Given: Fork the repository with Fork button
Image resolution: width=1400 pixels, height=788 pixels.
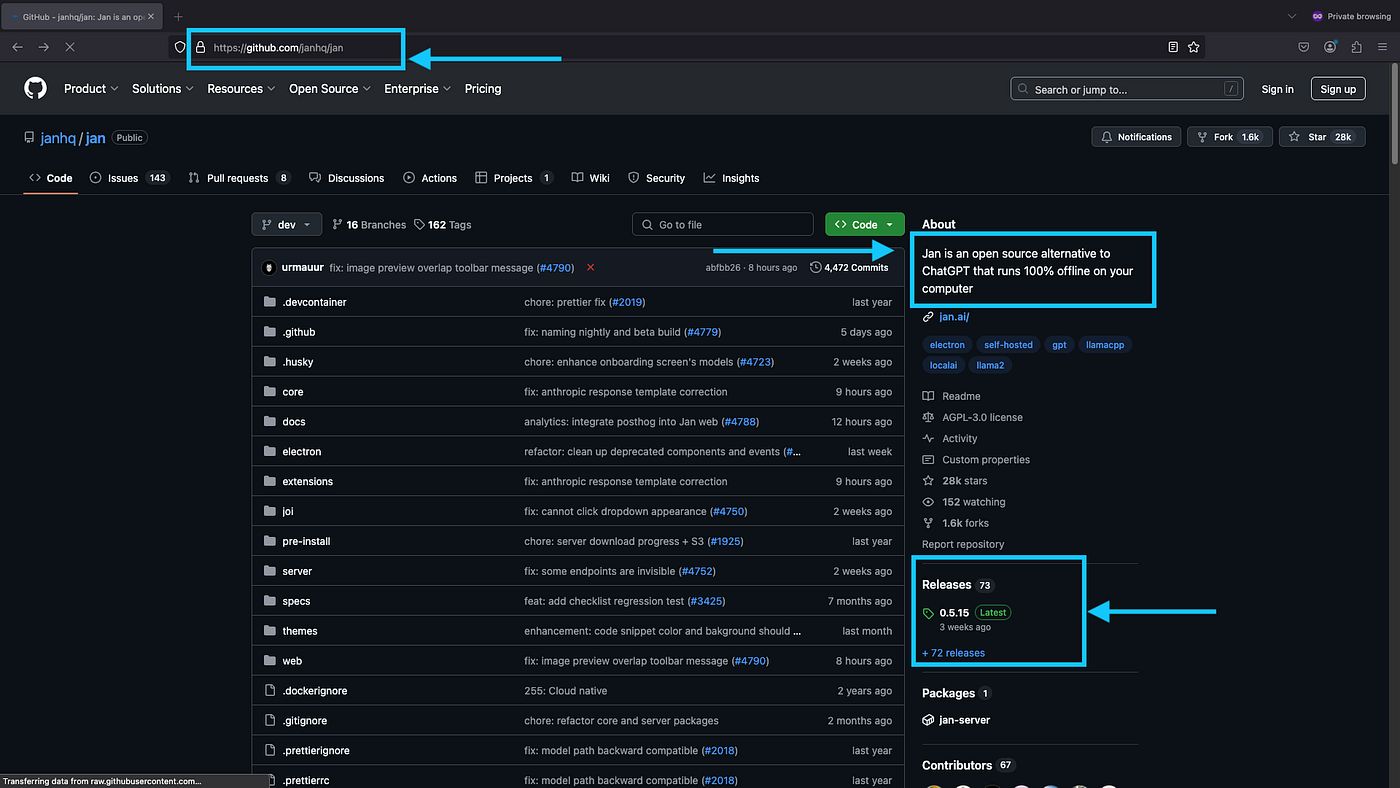Looking at the screenshot, I should (x=1229, y=137).
